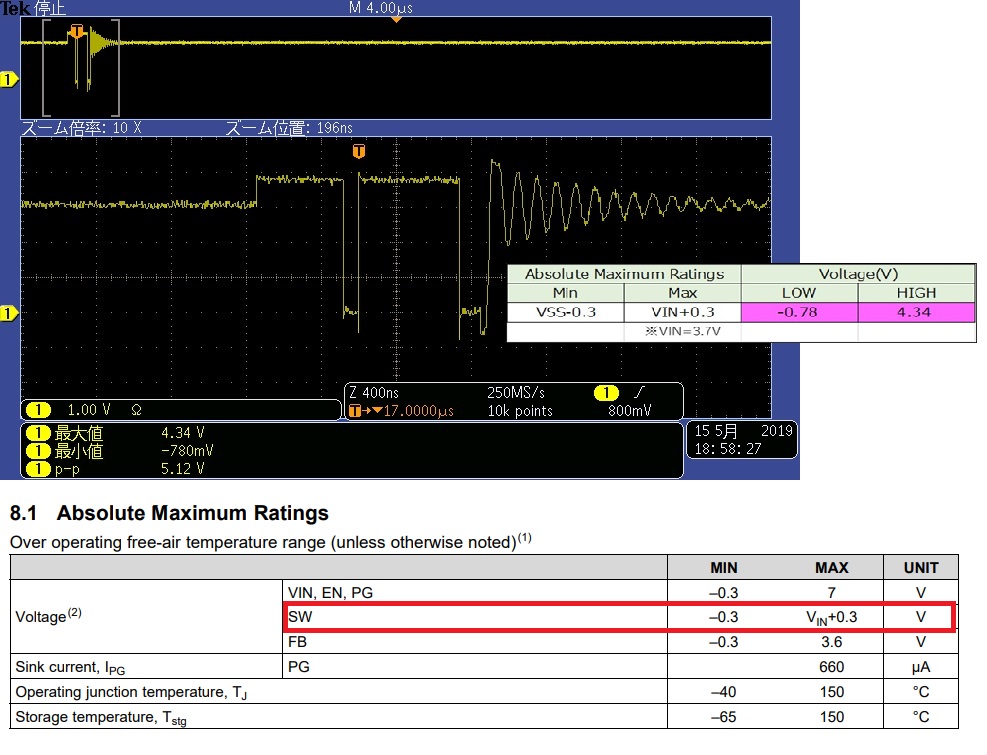This screenshot has height=755, width=987.
Task: Click the magenta 4.34 HIGH cell
Action: click(x=916, y=312)
